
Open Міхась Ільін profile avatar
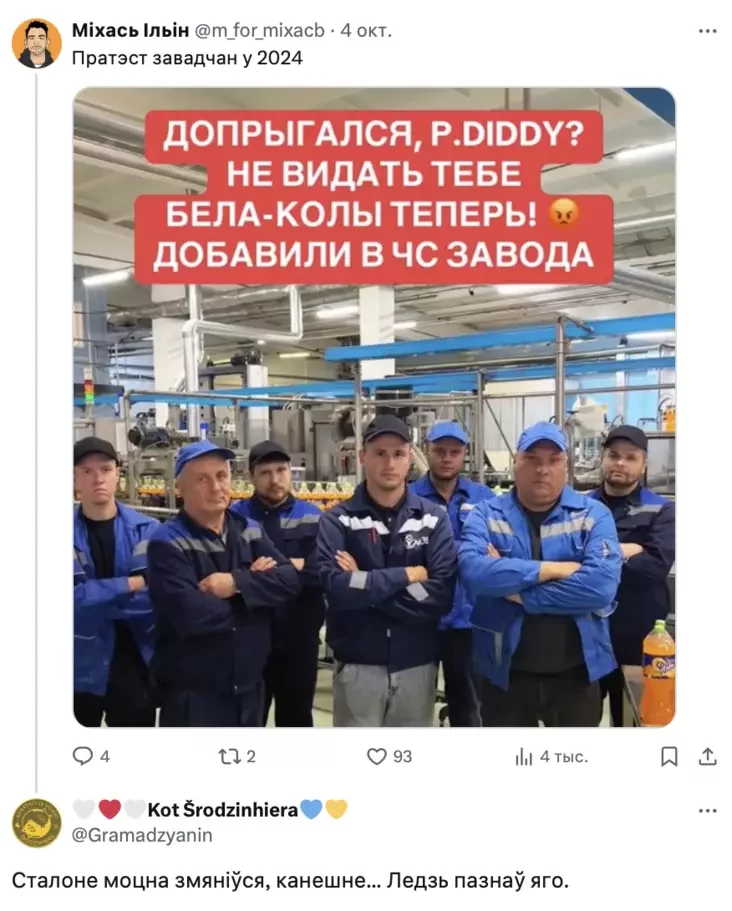click(37, 44)
